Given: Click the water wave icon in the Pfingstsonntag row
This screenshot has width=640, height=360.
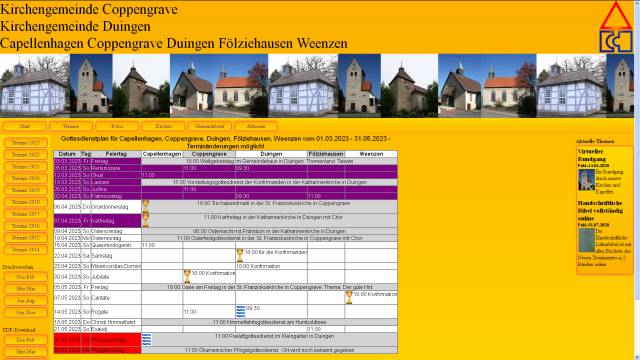Looking at the screenshot, I should (147, 340).
